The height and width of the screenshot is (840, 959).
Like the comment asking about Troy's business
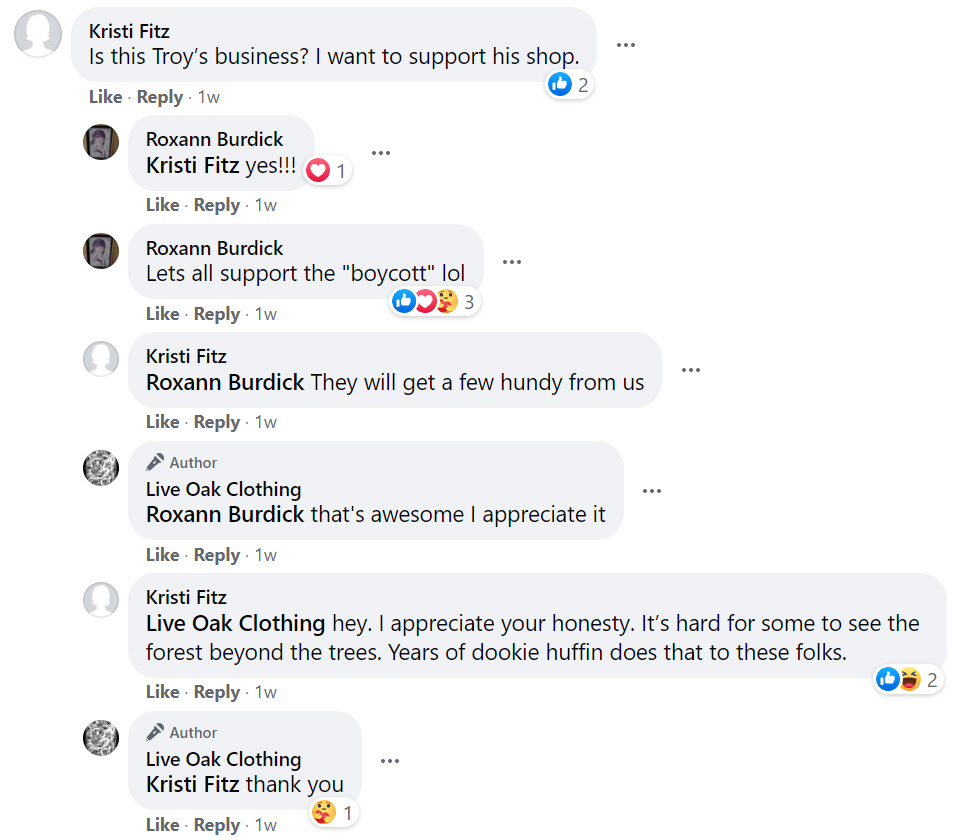click(x=105, y=97)
